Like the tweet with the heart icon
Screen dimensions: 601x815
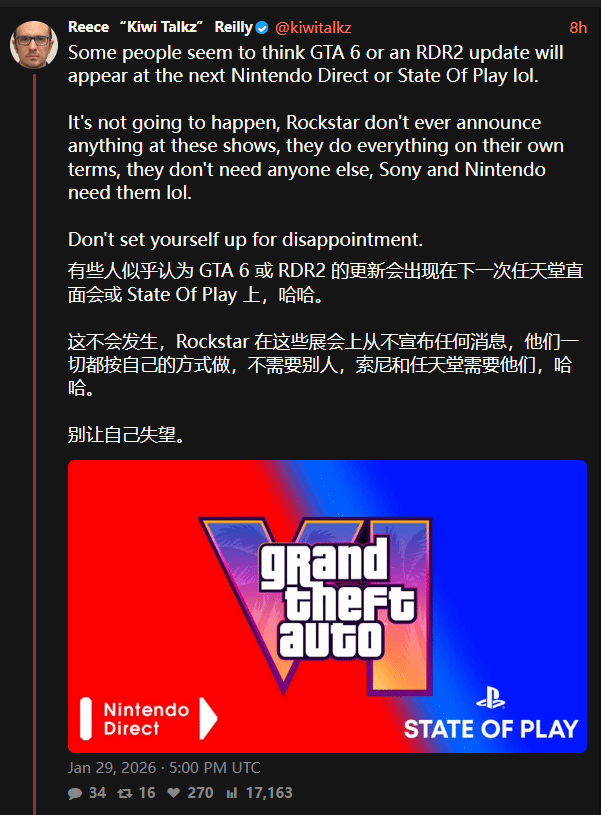(x=174, y=793)
